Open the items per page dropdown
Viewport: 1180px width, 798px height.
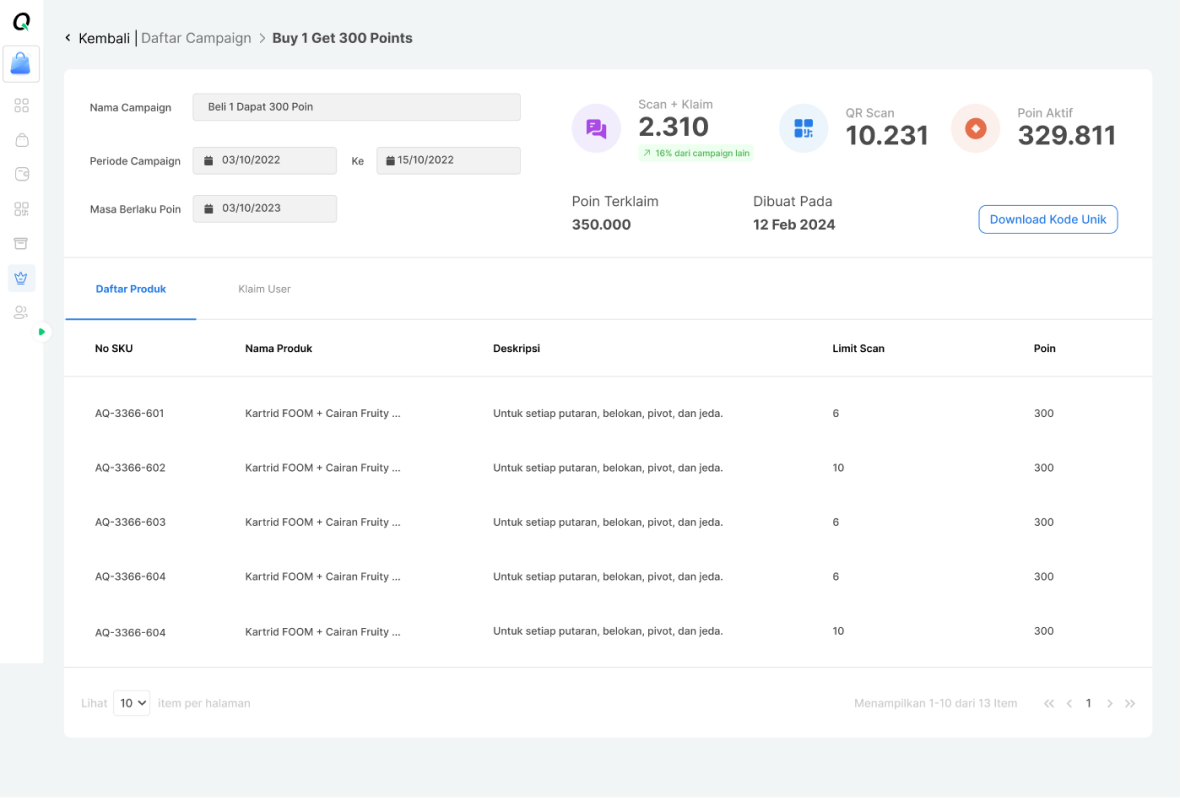(x=132, y=703)
